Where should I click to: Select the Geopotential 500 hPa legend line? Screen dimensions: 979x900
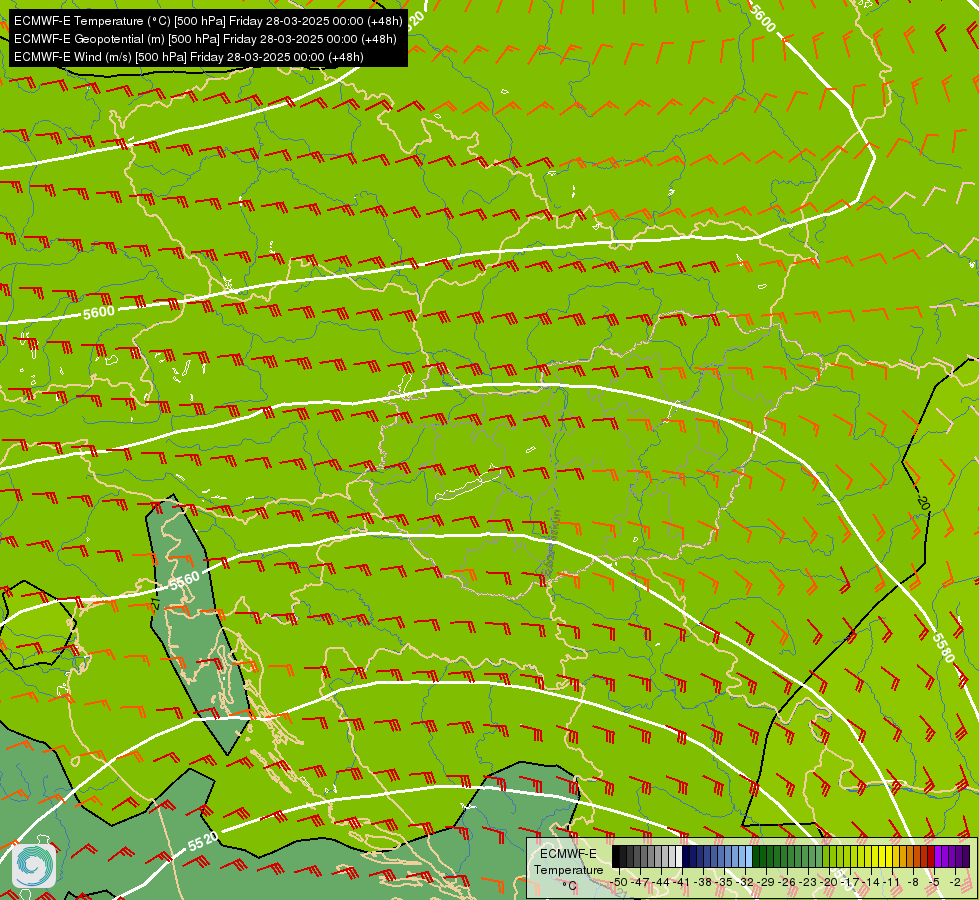205,39
